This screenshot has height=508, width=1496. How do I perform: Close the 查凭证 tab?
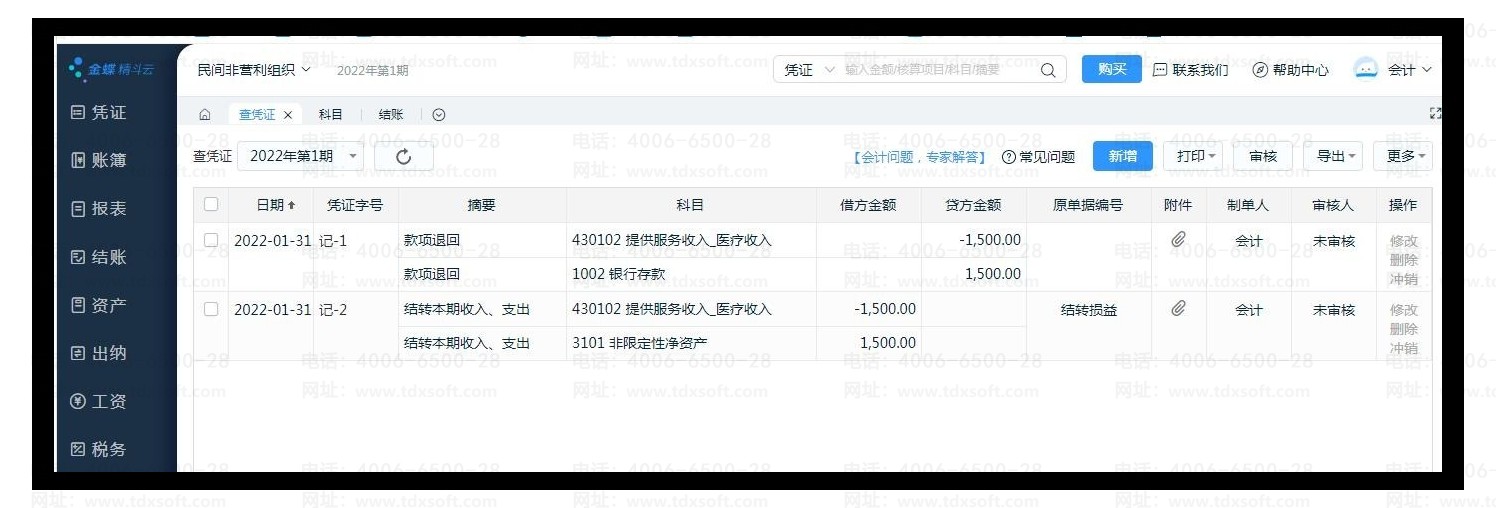(288, 115)
